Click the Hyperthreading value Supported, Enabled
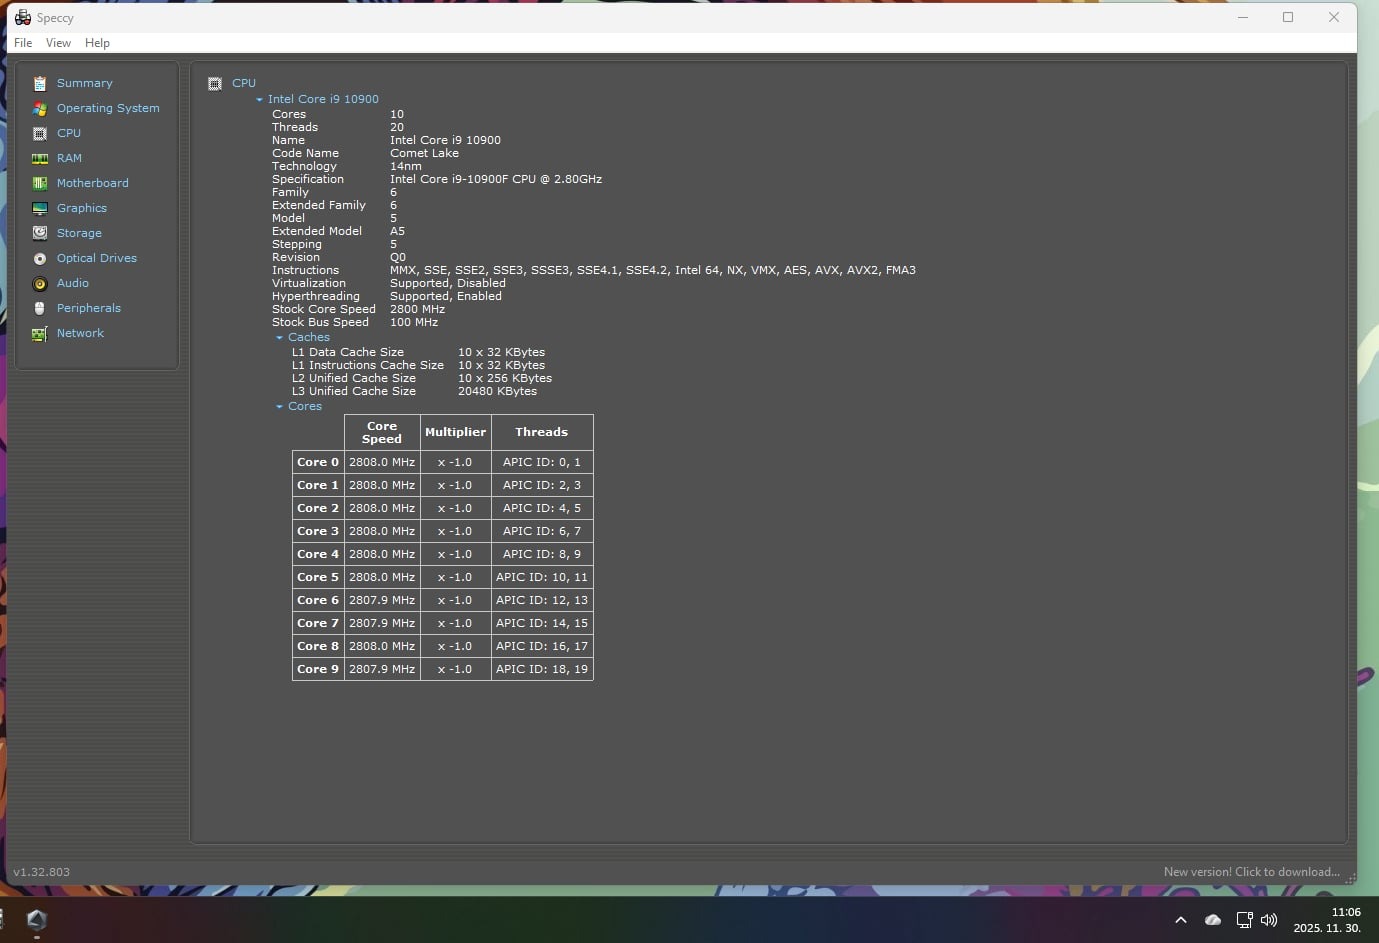Screen dimensions: 1379x943 446,296
